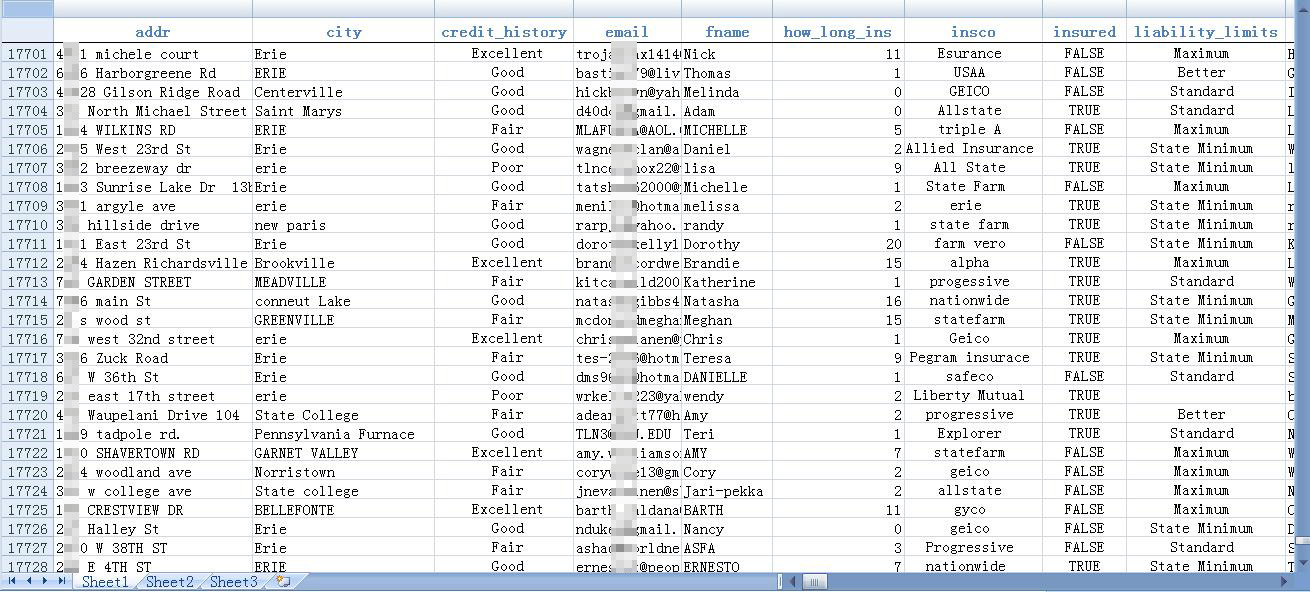Click the horizontal scrollbar thumb

coord(814,582)
